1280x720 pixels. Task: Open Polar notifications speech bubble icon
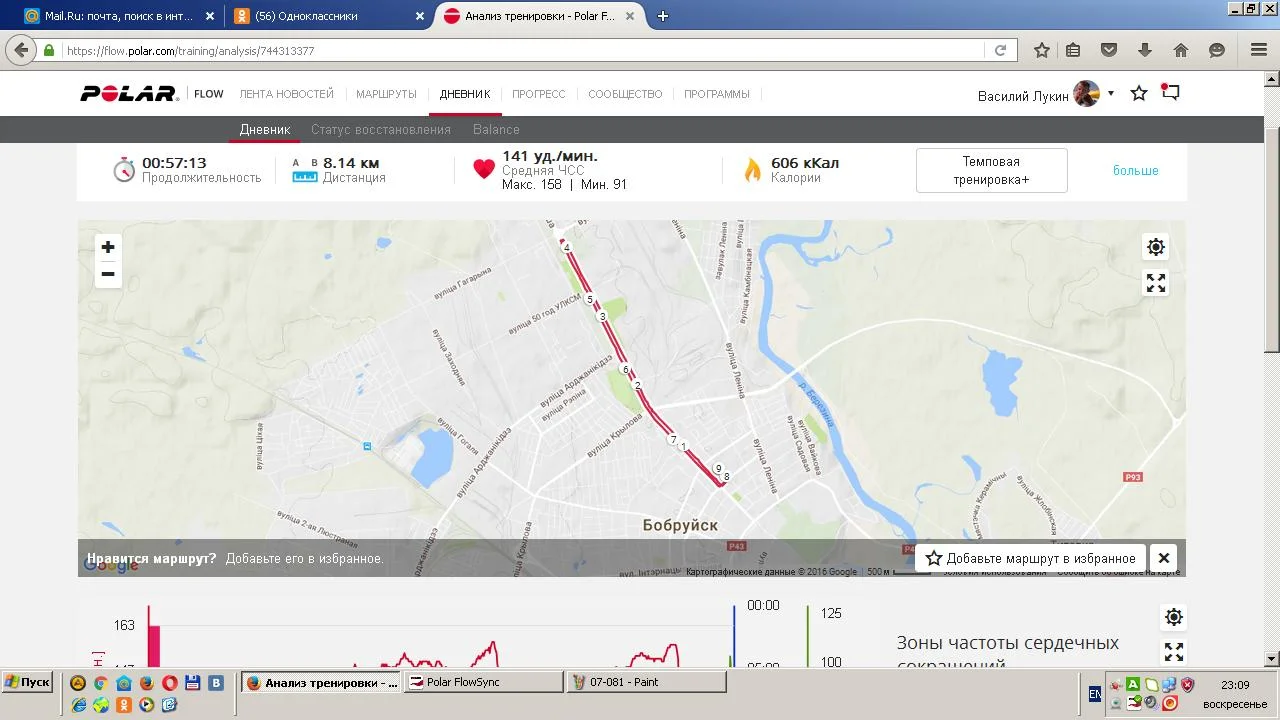(1170, 92)
